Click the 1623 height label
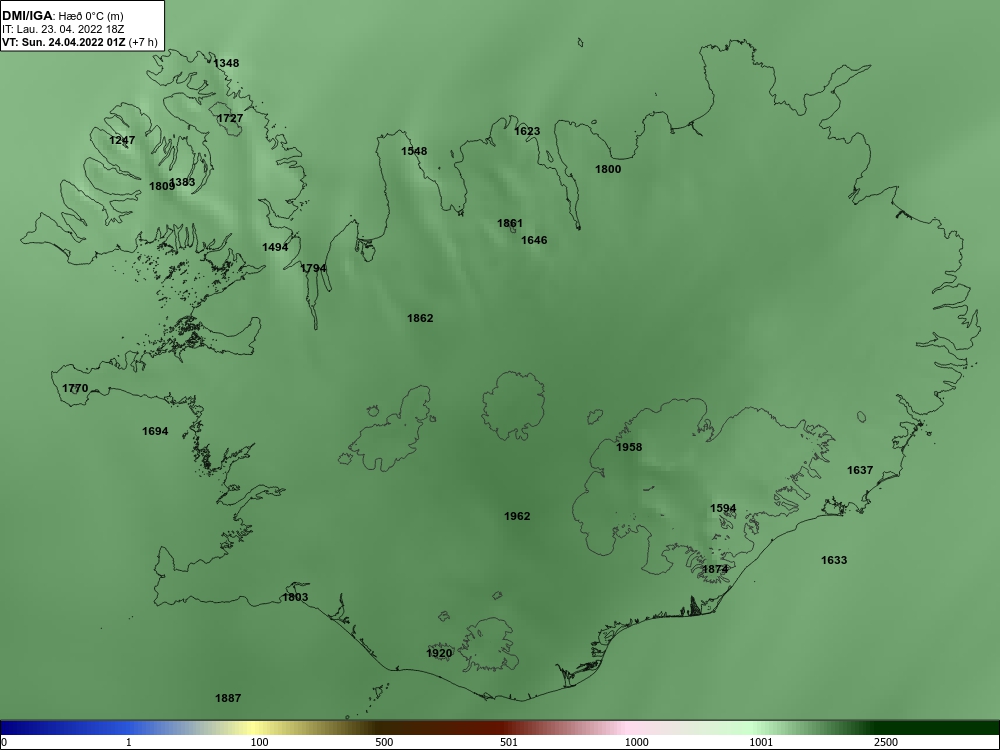The height and width of the screenshot is (750, 1000). pos(527,131)
